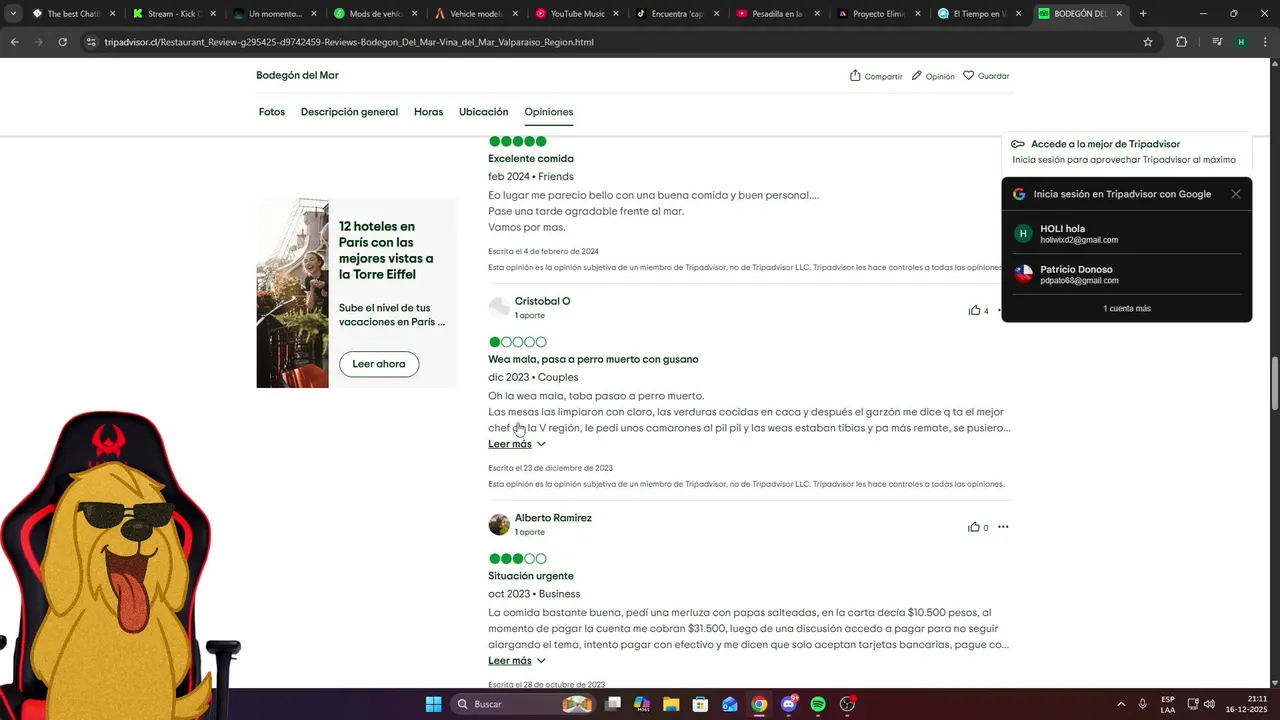Image resolution: width=1280 pixels, height=720 pixels.
Task: Show hidden system tray icons chevron
Action: coord(1120,704)
